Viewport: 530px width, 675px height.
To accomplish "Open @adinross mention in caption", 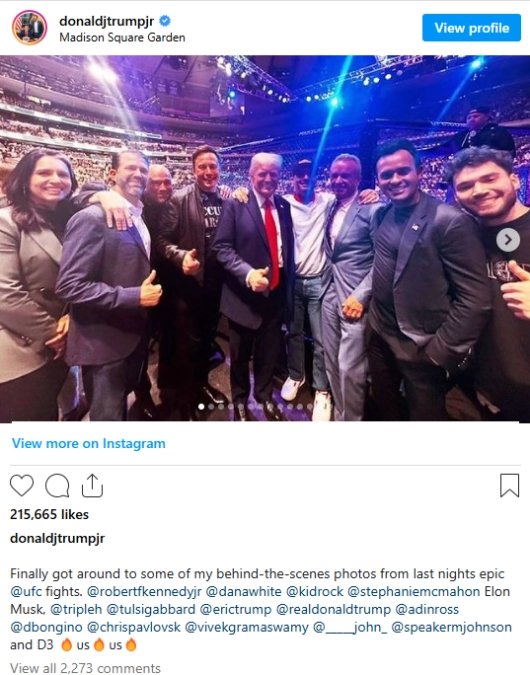I will click(x=427, y=610).
